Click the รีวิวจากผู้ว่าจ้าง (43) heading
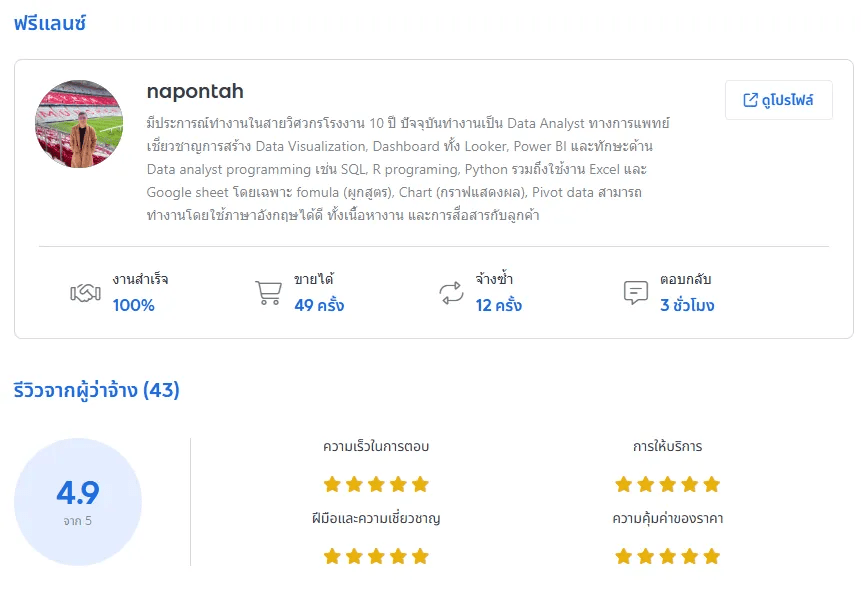Image resolution: width=861 pixels, height=596 pixels. point(97,390)
